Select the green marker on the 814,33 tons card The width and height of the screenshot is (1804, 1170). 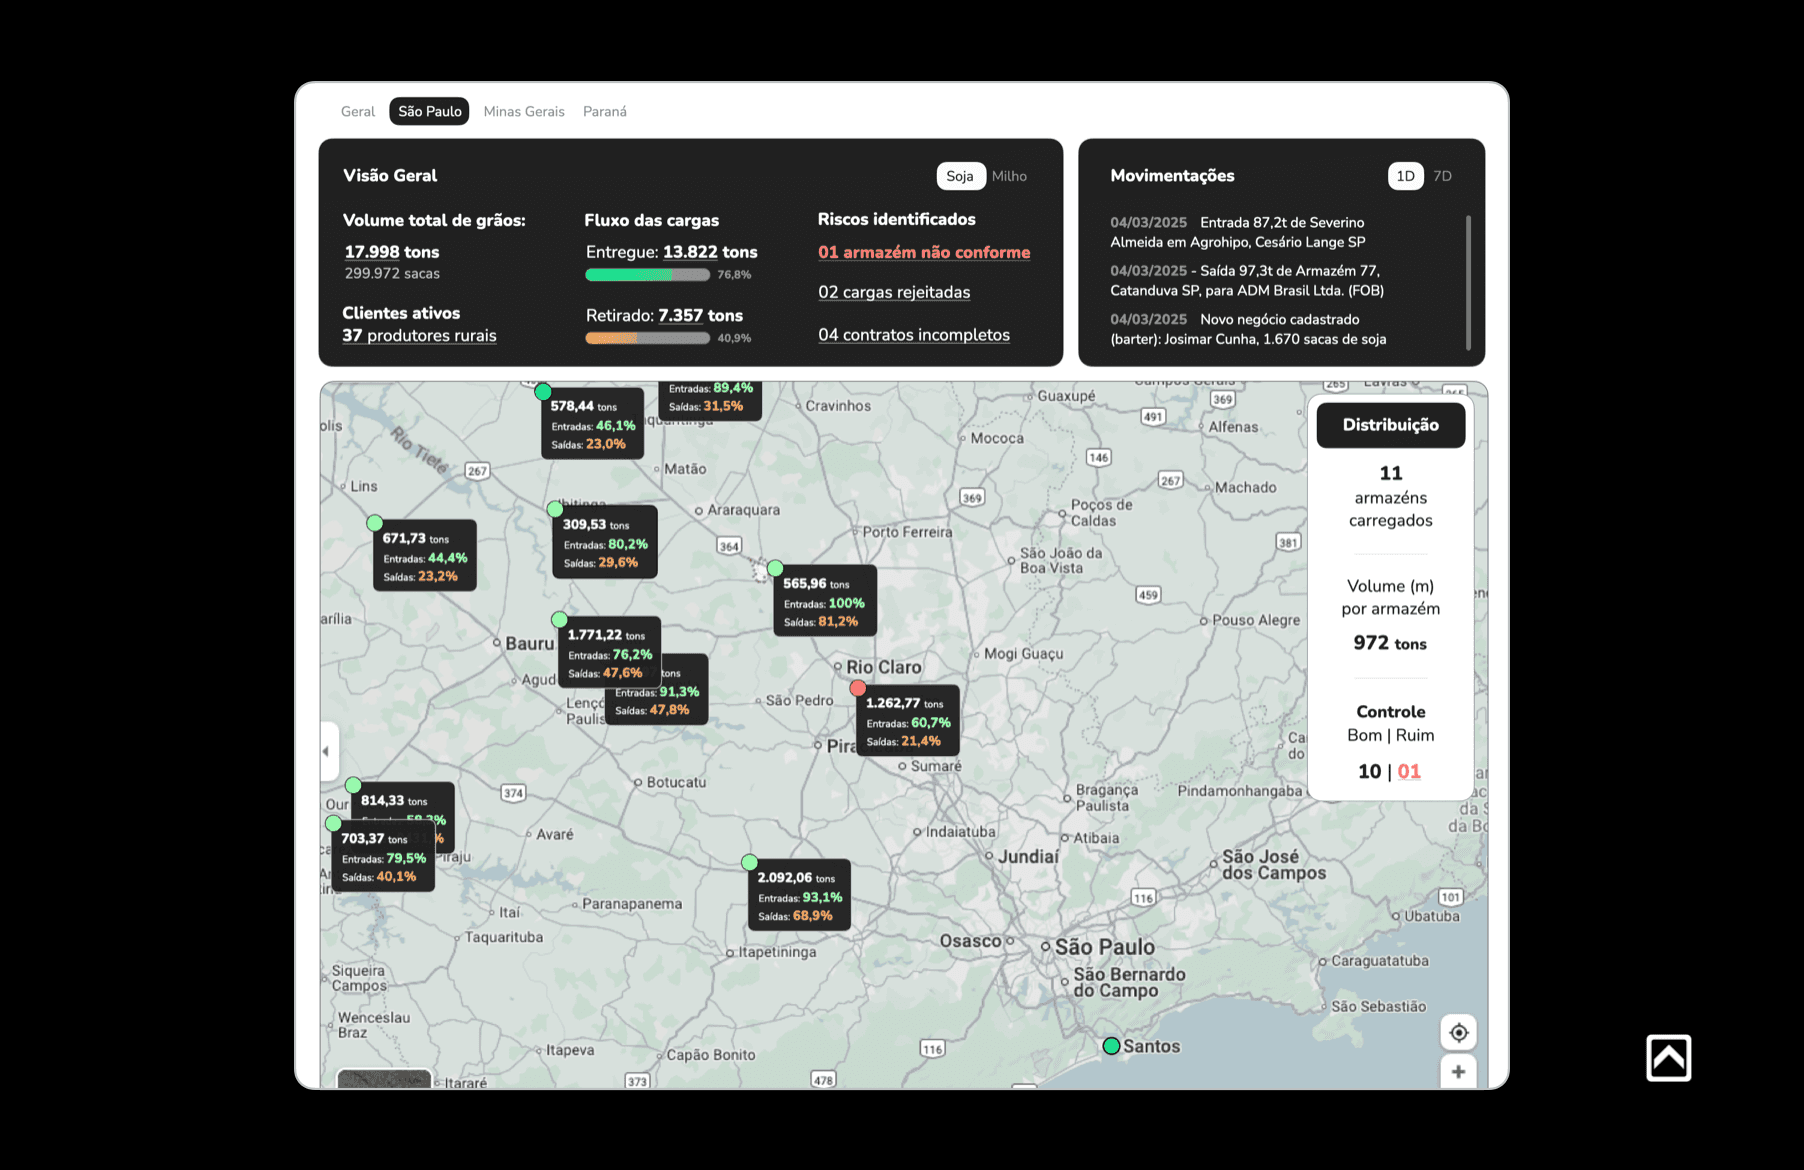point(352,786)
